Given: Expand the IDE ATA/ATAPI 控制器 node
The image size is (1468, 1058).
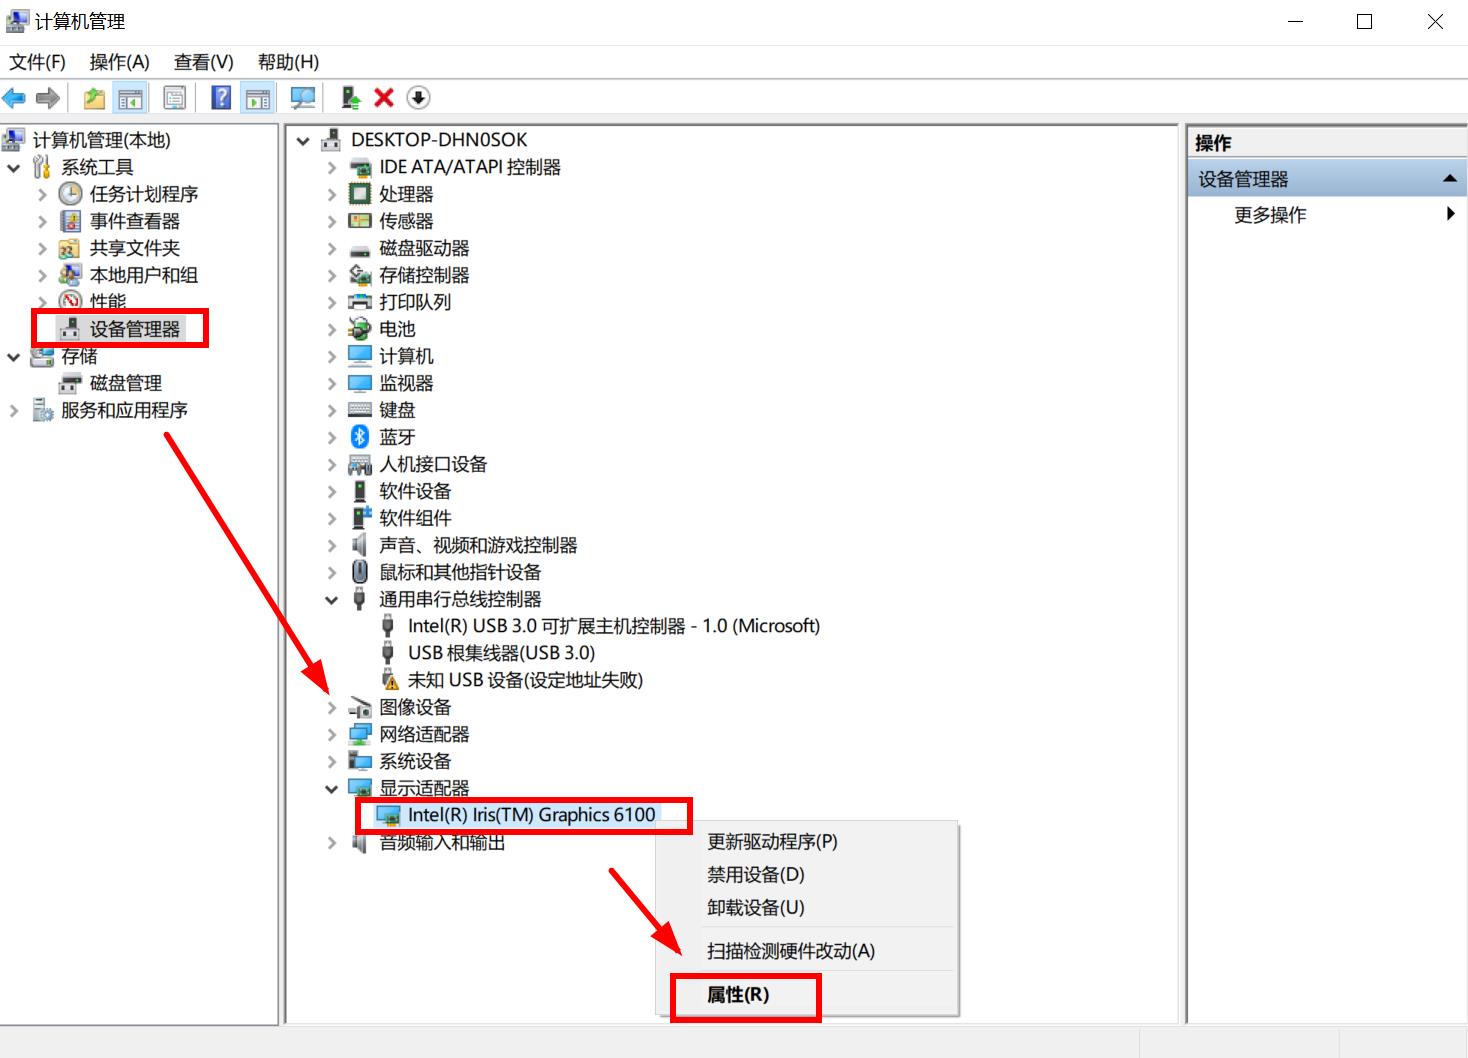Looking at the screenshot, I should 332,167.
